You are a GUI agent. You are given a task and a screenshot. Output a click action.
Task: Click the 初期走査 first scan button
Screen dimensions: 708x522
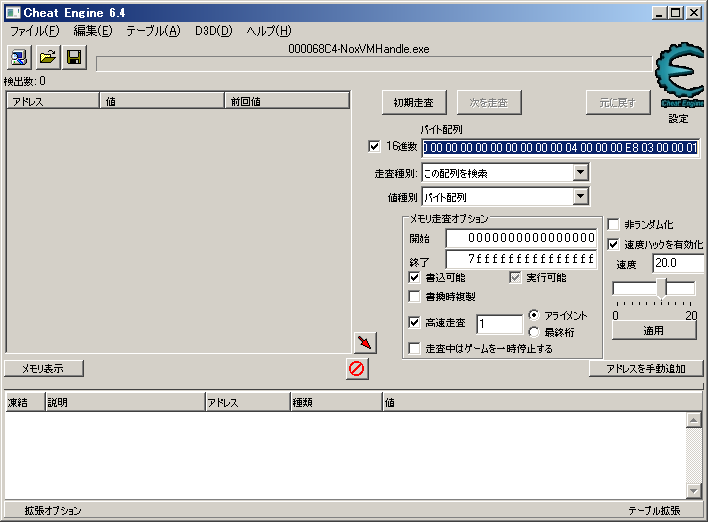(x=414, y=103)
